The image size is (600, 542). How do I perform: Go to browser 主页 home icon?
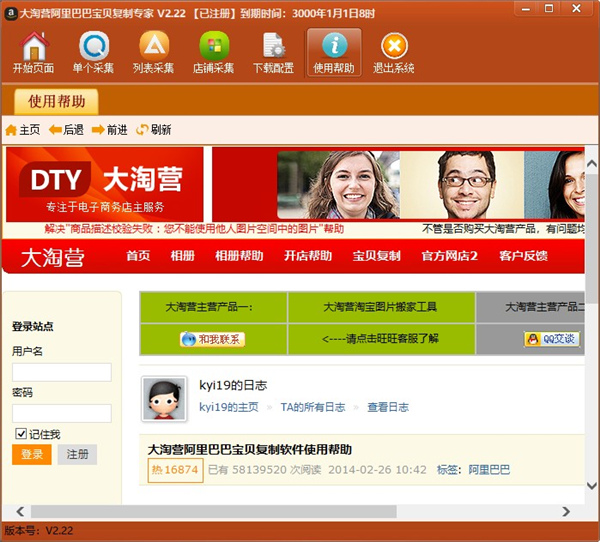(x=23, y=130)
